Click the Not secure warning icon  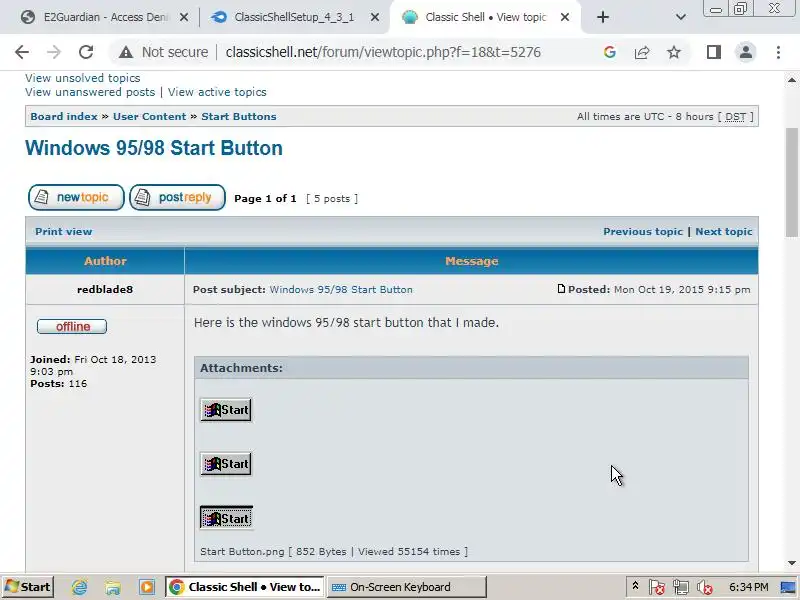click(126, 52)
